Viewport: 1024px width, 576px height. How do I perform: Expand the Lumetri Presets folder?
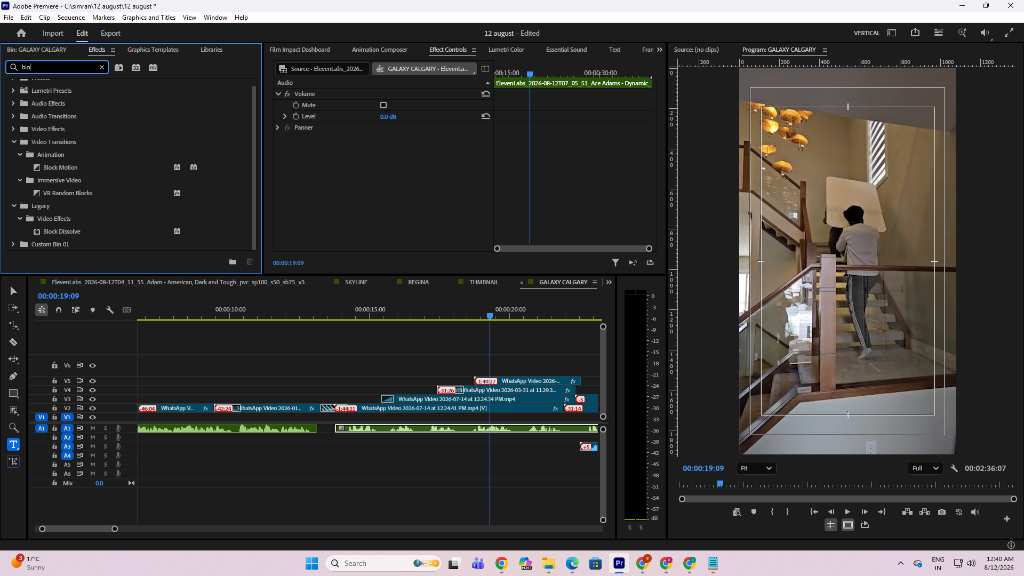[x=13, y=91]
